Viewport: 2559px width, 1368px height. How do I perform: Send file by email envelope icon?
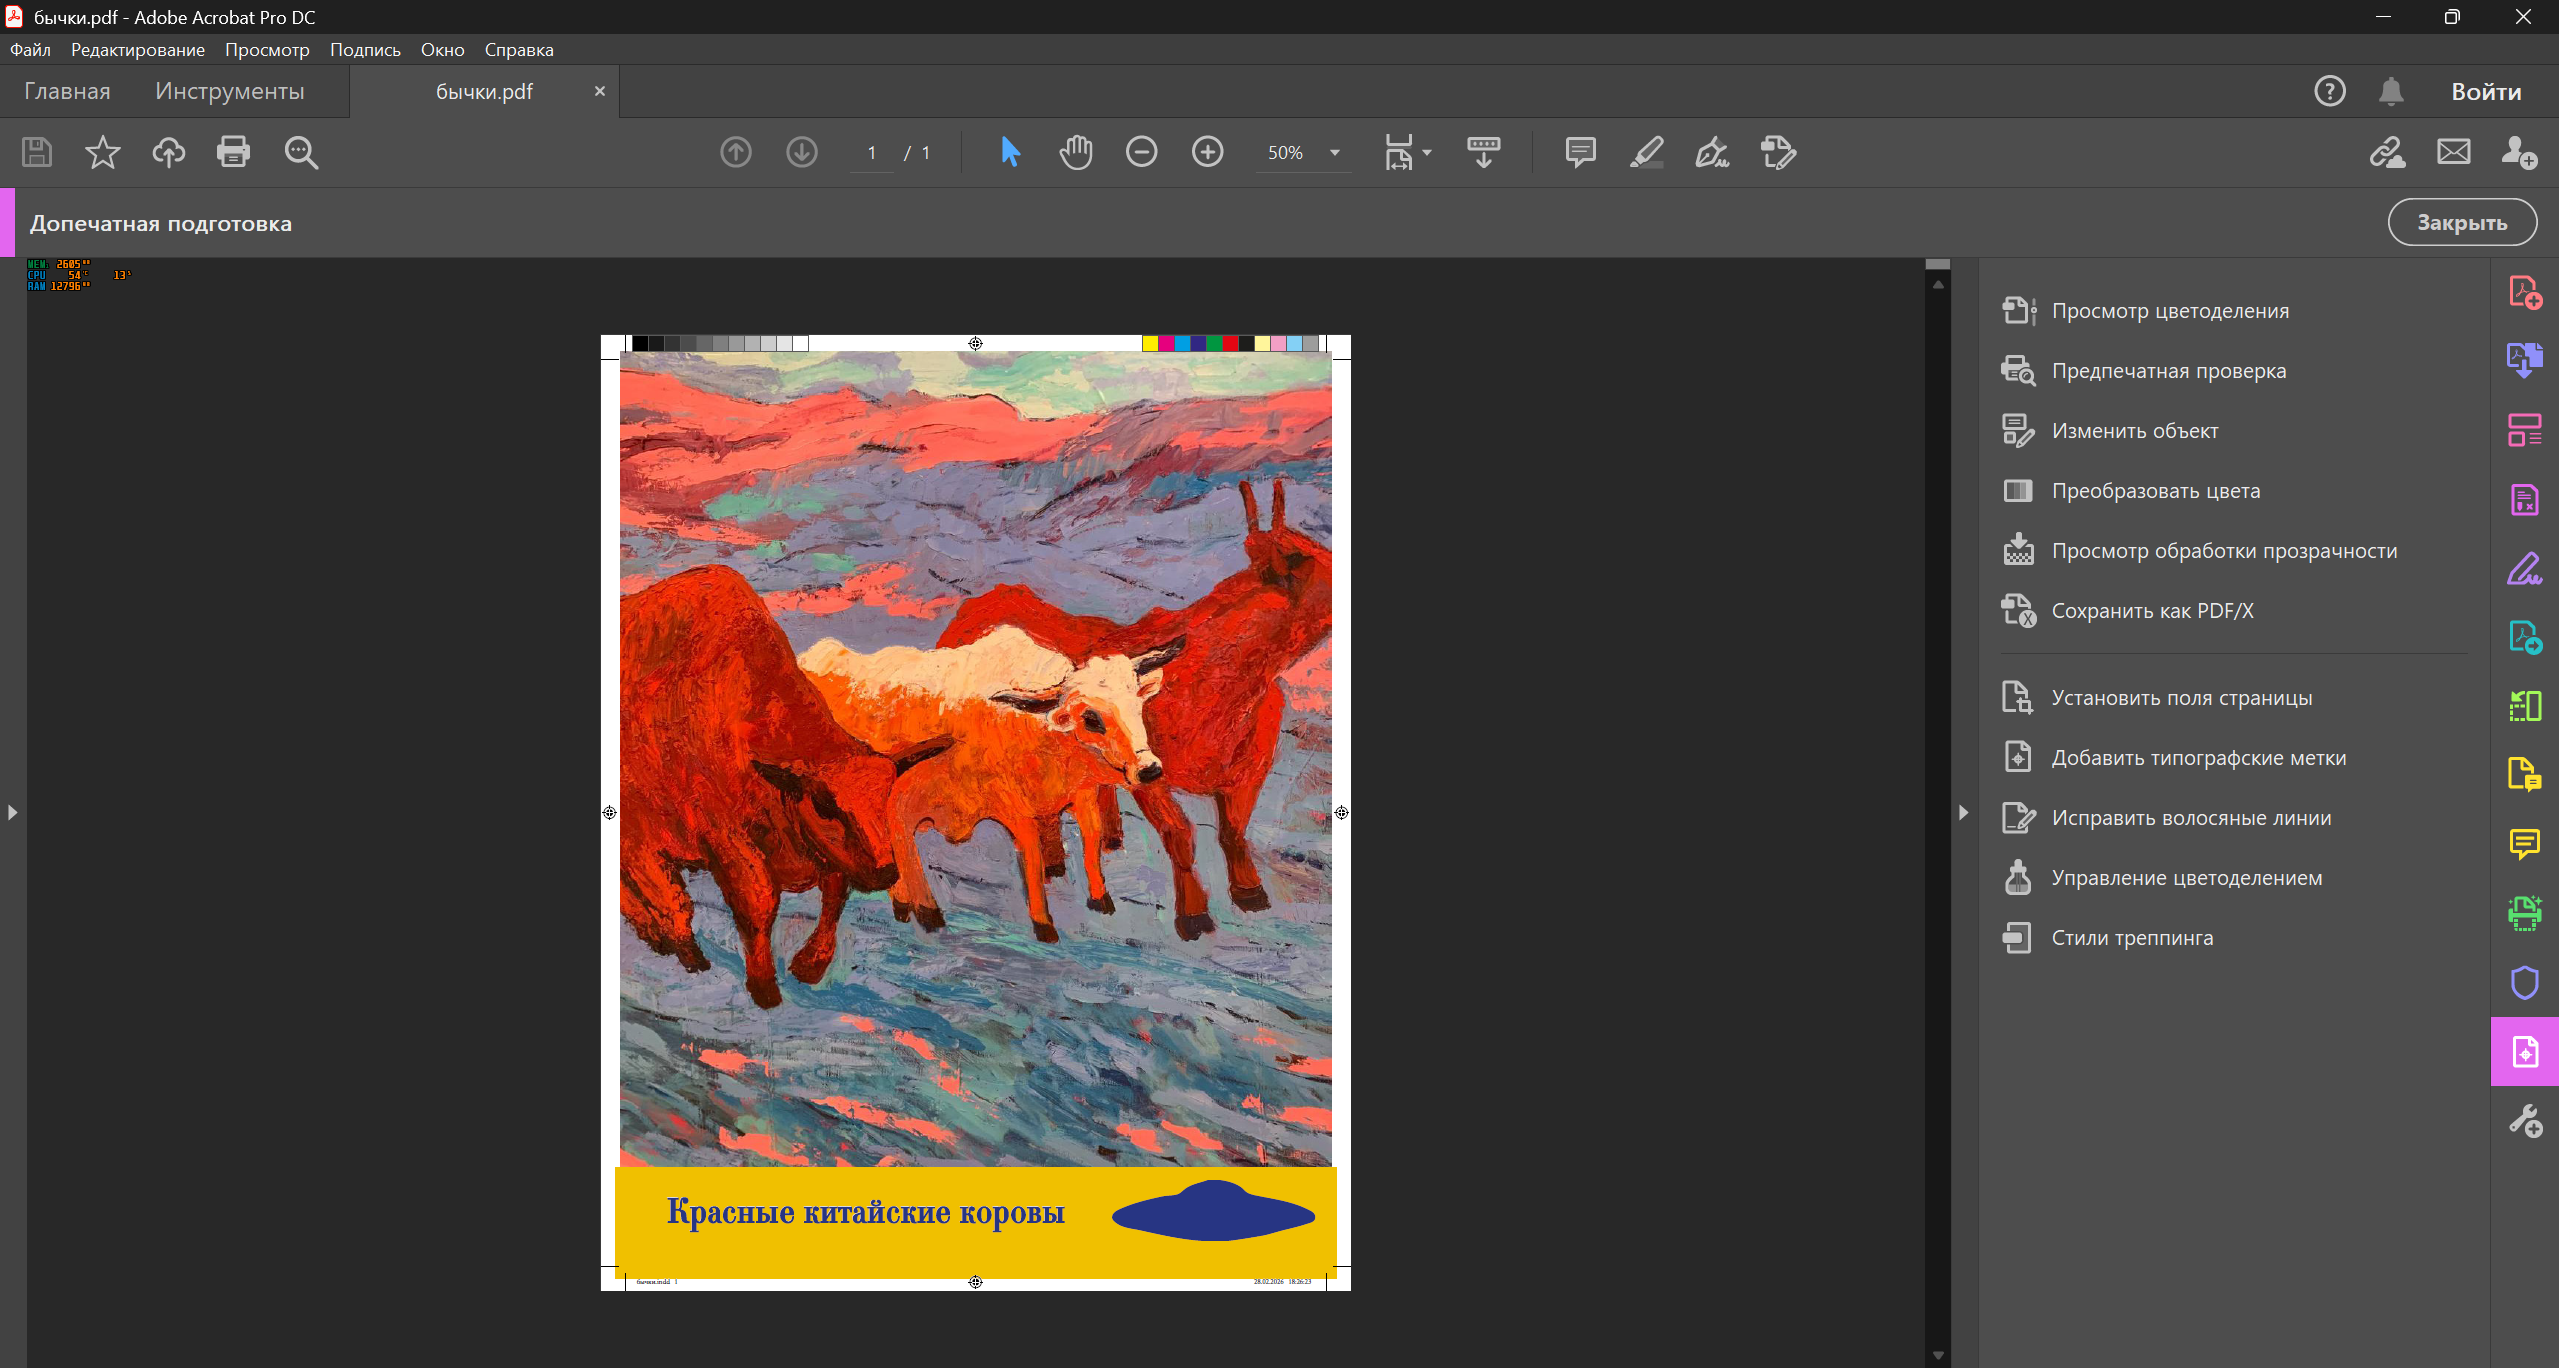point(2454,152)
